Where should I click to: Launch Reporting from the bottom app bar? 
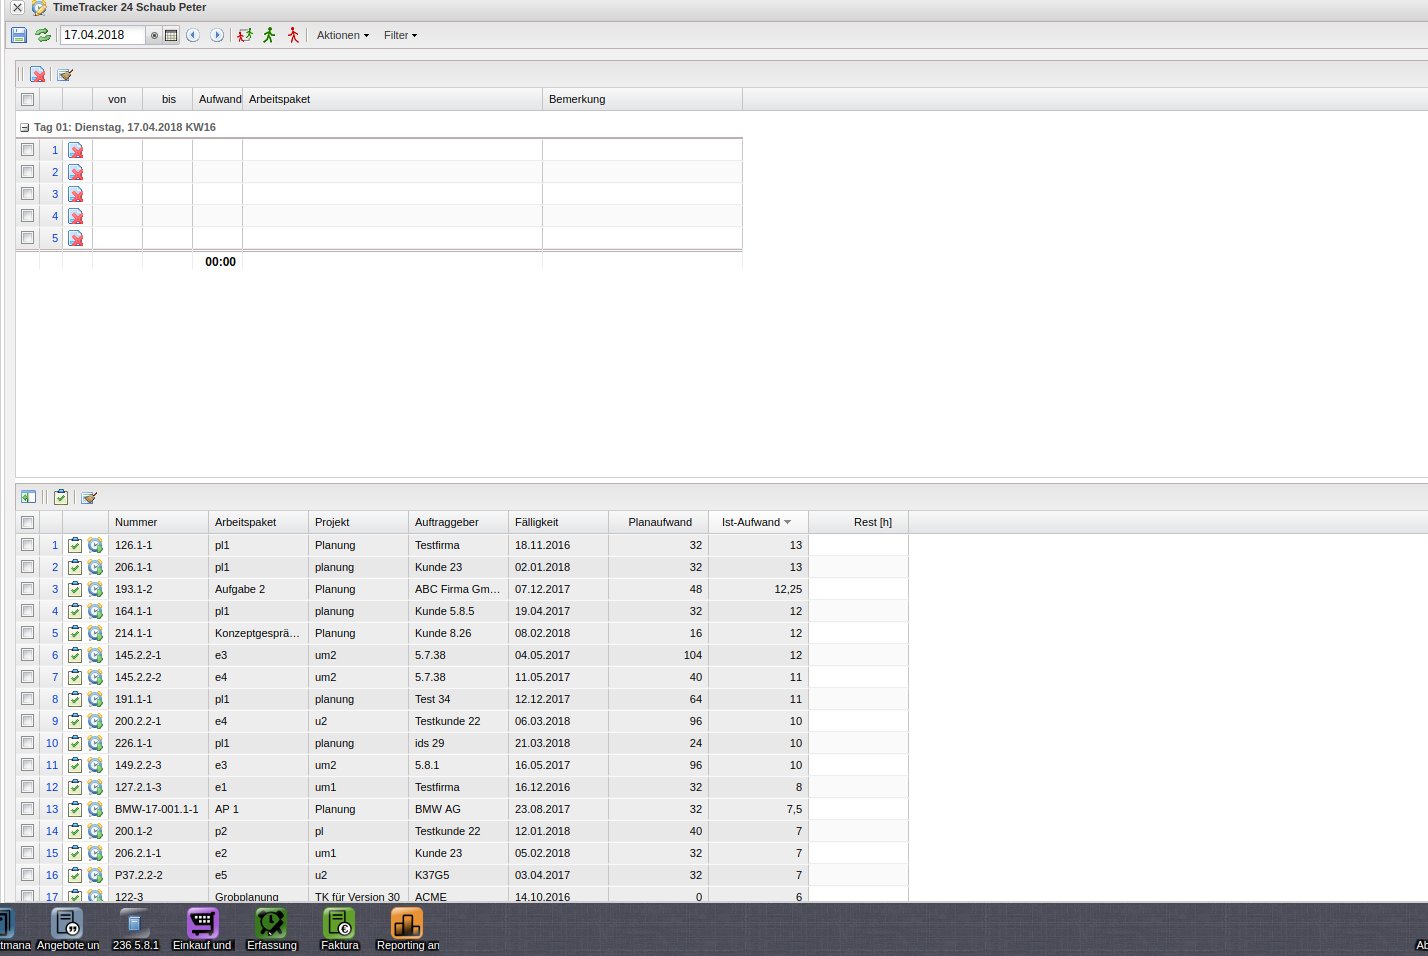(407, 929)
